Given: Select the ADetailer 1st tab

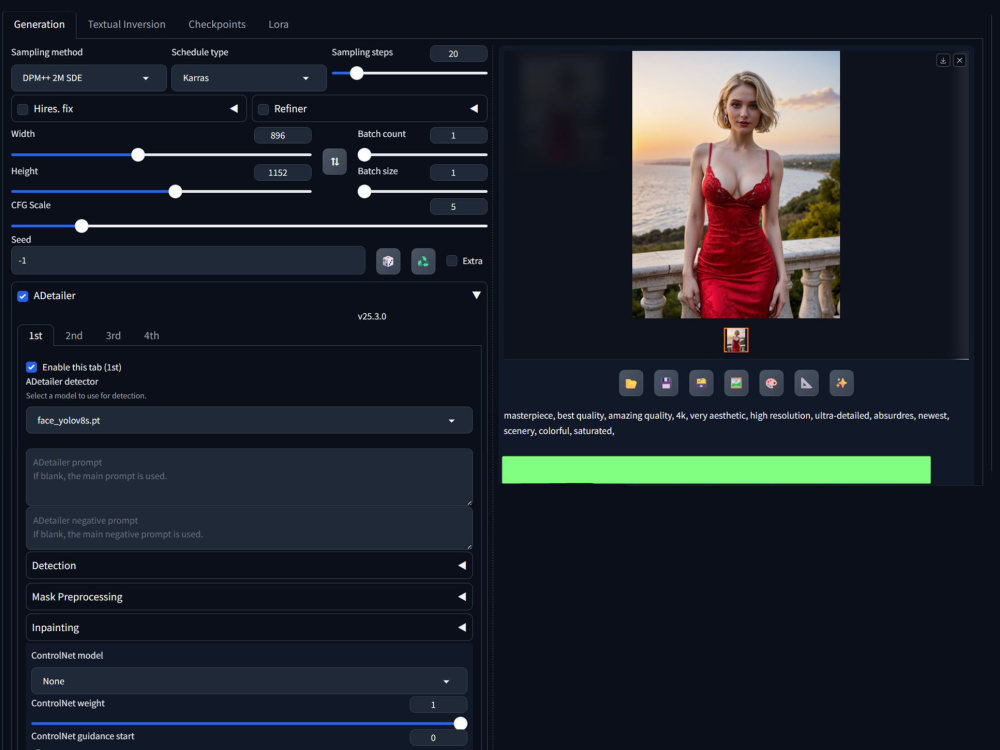Looking at the screenshot, I should [x=36, y=335].
